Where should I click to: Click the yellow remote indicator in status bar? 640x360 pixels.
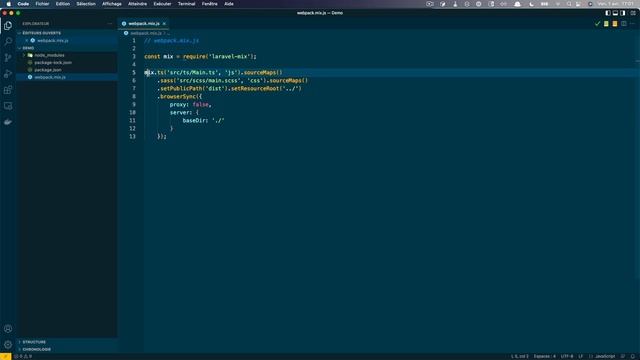point(5,356)
